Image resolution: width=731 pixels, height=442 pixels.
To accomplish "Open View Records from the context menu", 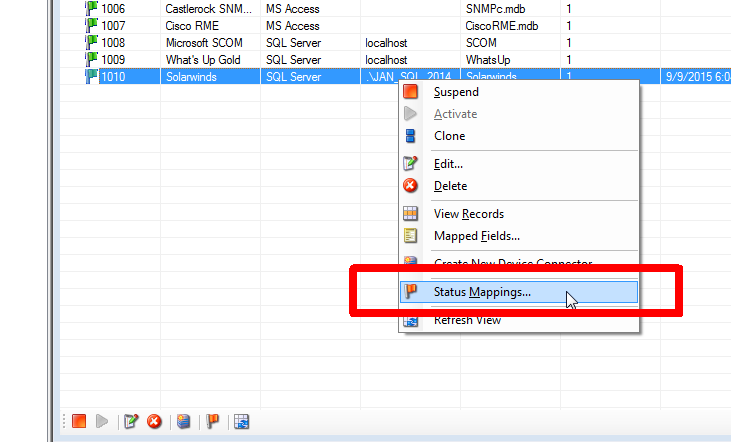I will click(468, 214).
